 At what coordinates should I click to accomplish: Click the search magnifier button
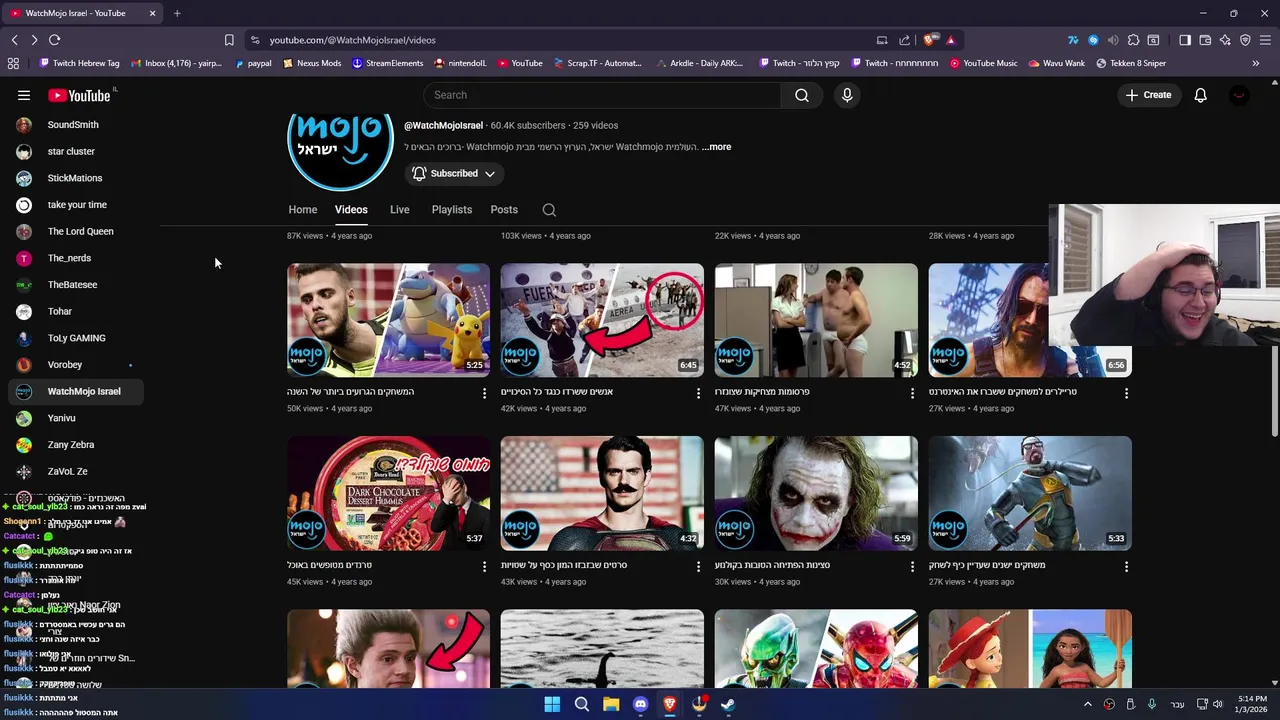(802, 95)
